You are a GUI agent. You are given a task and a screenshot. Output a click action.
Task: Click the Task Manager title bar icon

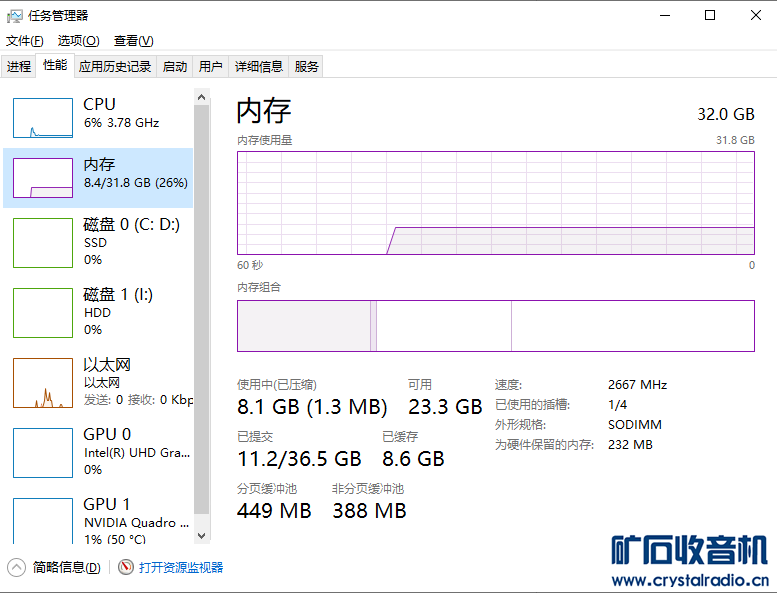(x=15, y=15)
